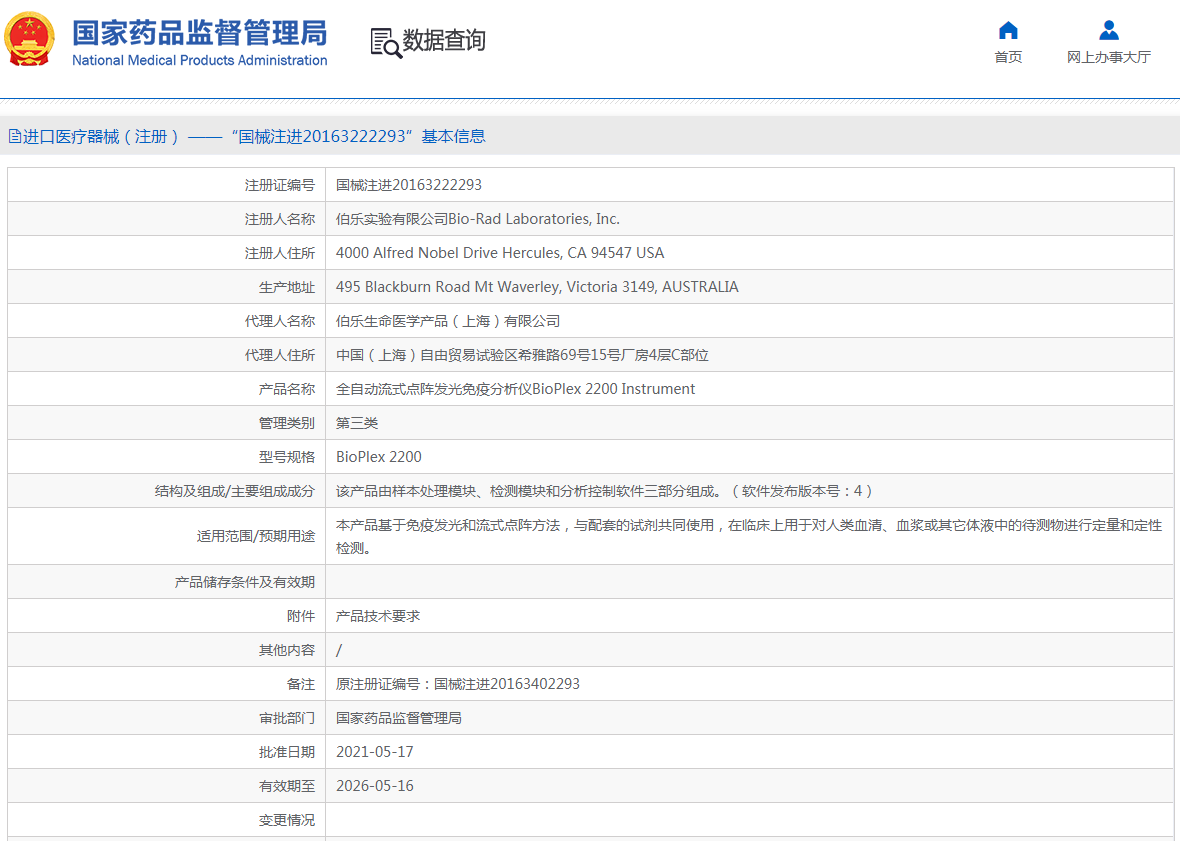Image resolution: width=1180 pixels, height=841 pixels.
Task: Select the structure composition description text
Action: [x=604, y=491]
